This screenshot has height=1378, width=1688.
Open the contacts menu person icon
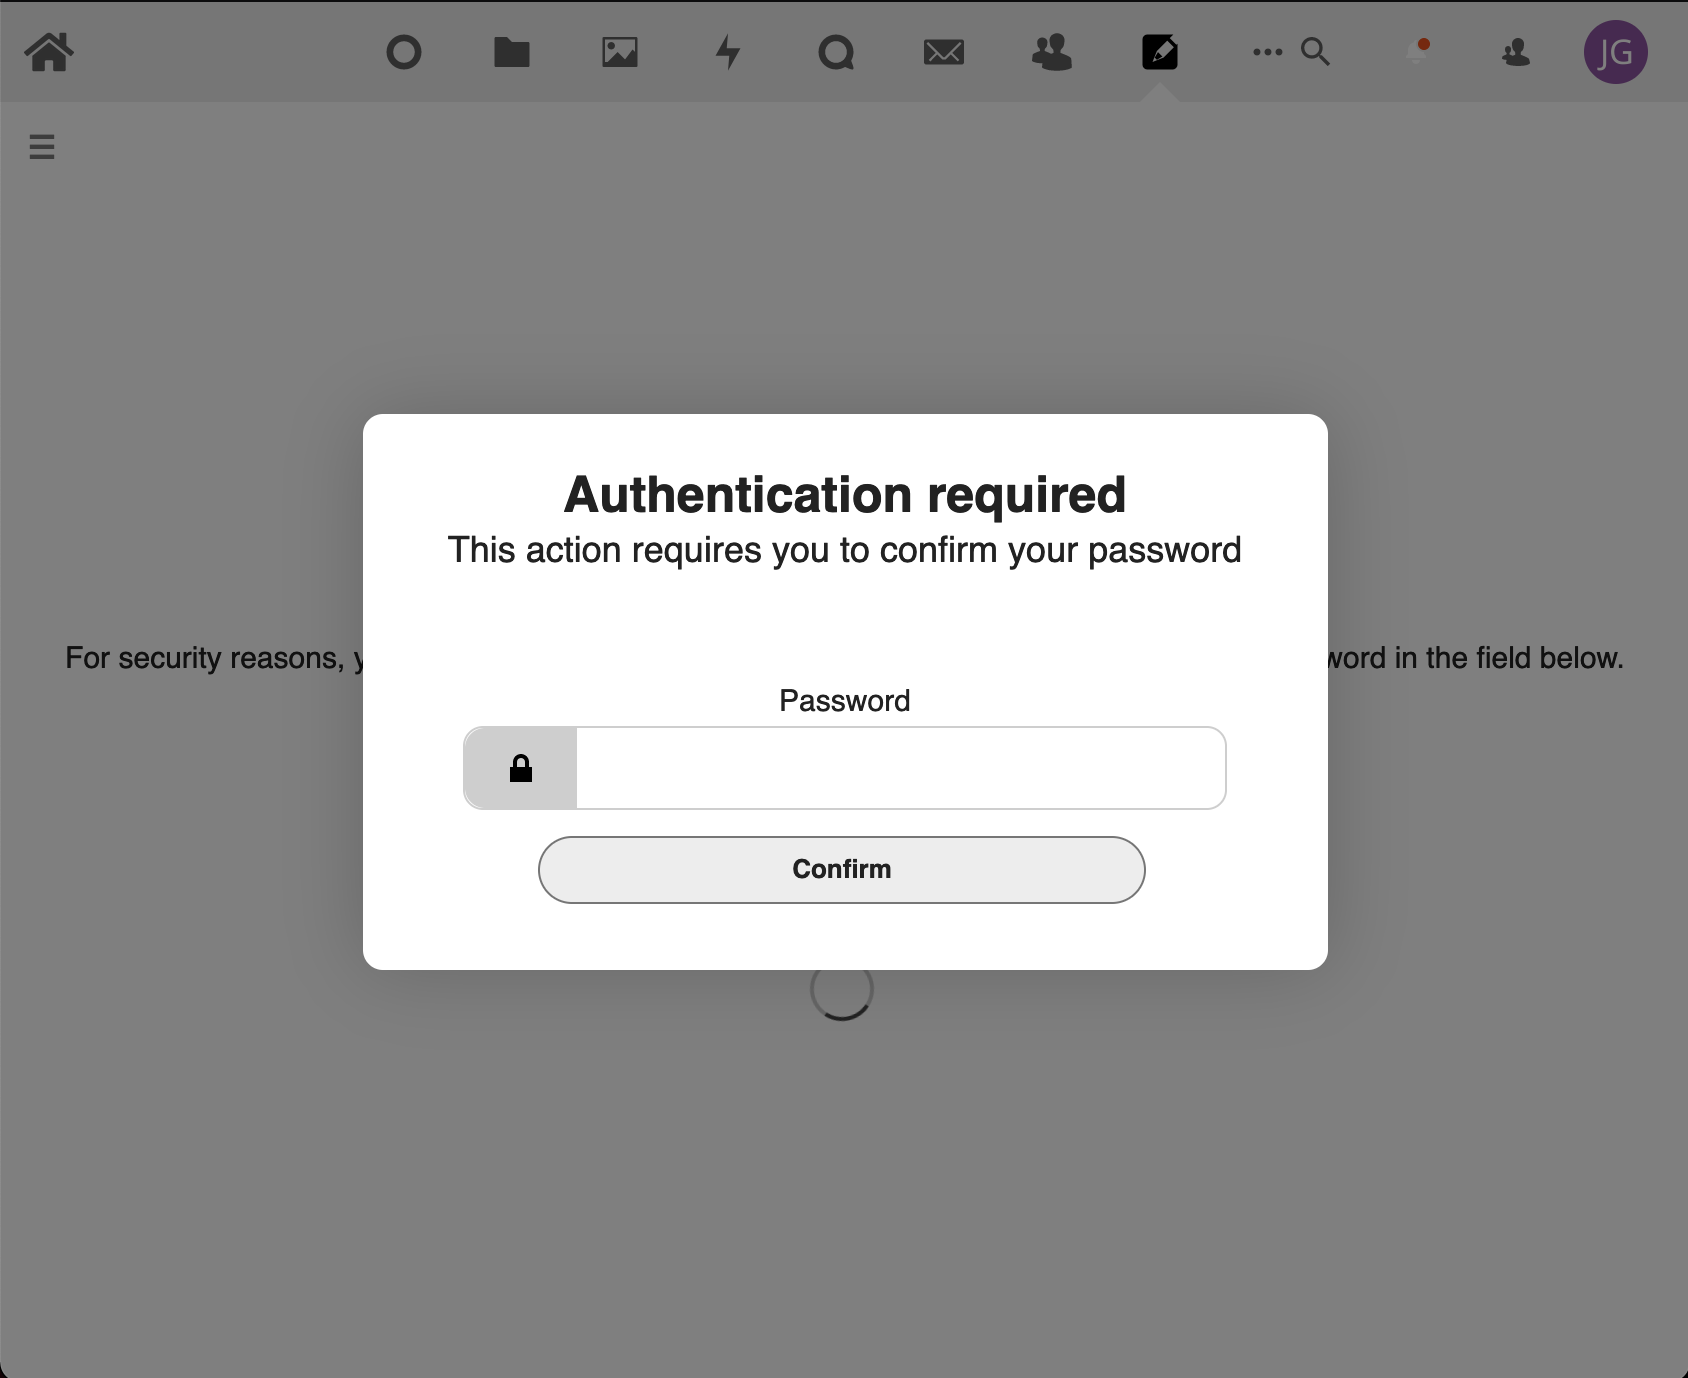(1516, 52)
